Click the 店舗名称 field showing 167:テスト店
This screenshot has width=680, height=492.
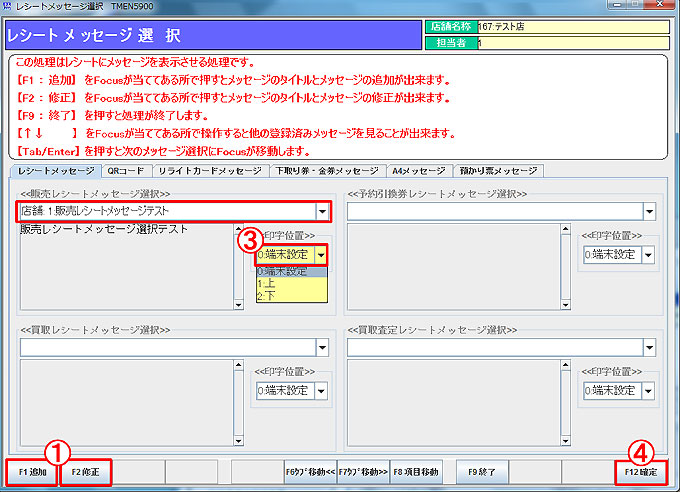pyautogui.click(x=573, y=26)
